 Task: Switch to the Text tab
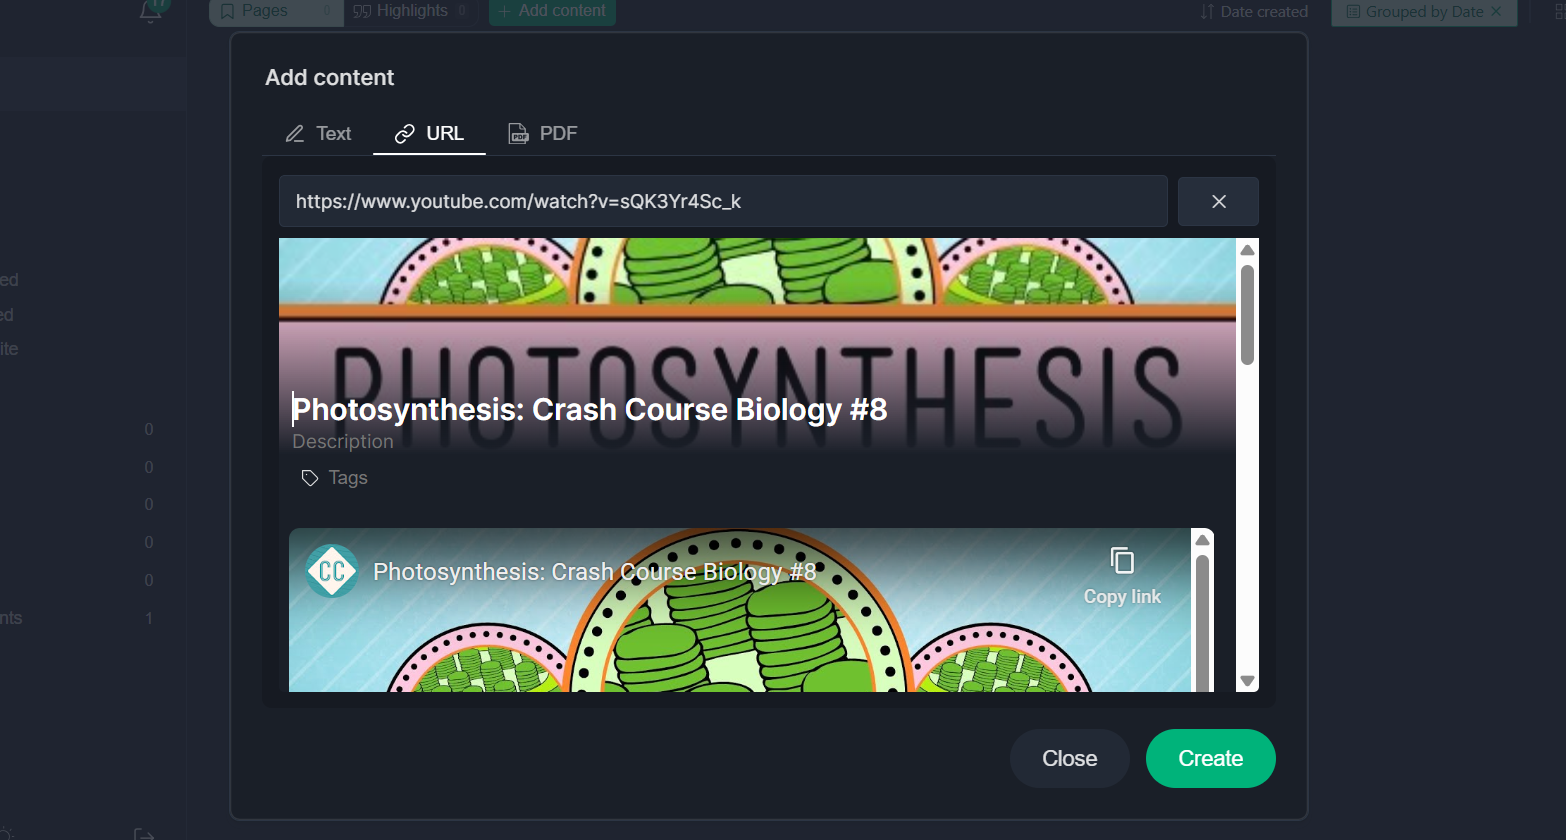coord(318,133)
